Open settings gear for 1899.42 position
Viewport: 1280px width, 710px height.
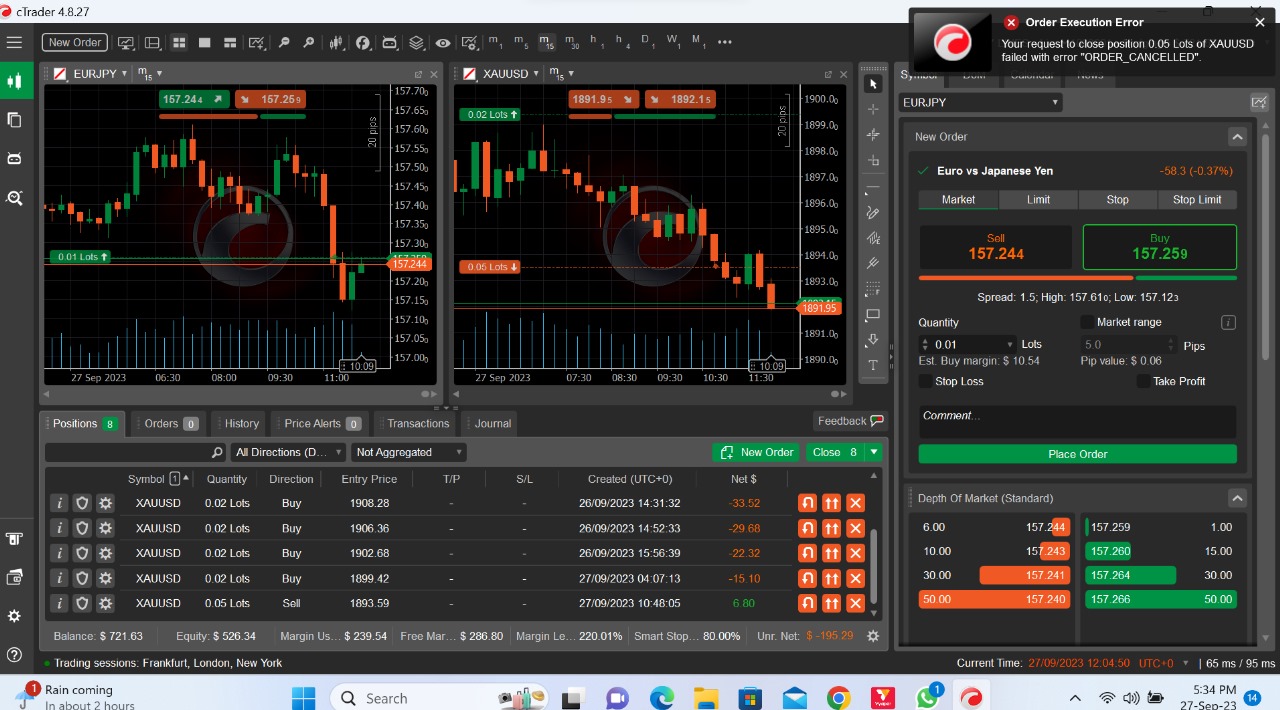[105, 578]
